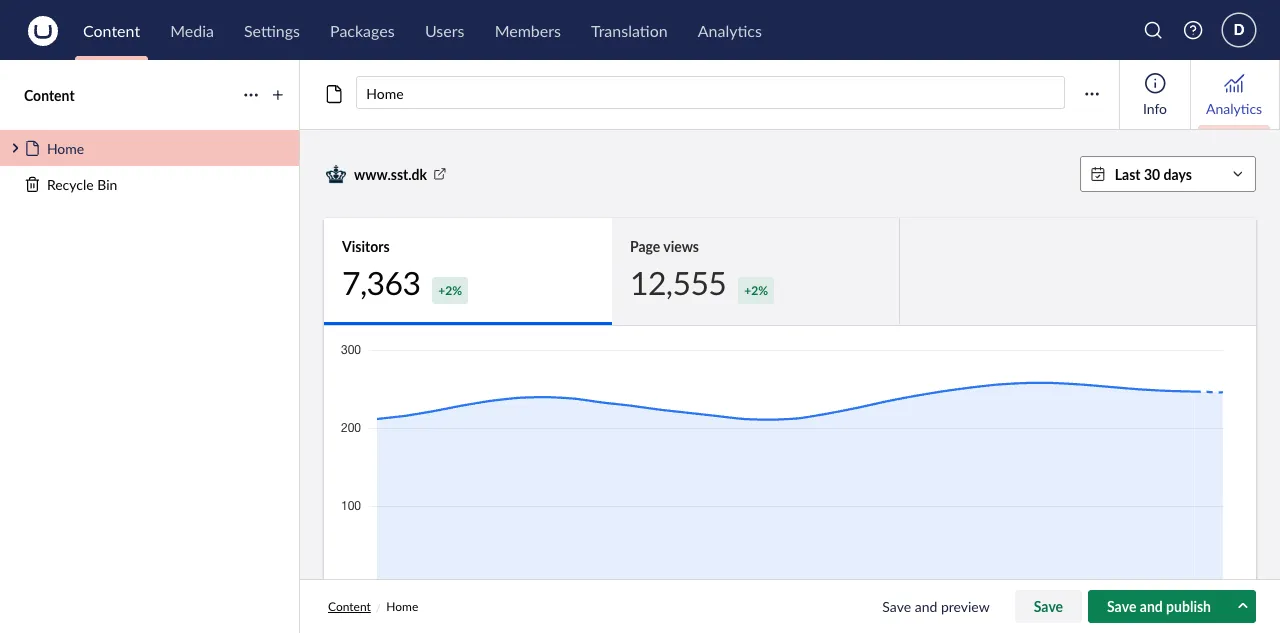Viewport: 1280px width, 633px height.
Task: Click the plus icon to create content
Action: coord(278,96)
